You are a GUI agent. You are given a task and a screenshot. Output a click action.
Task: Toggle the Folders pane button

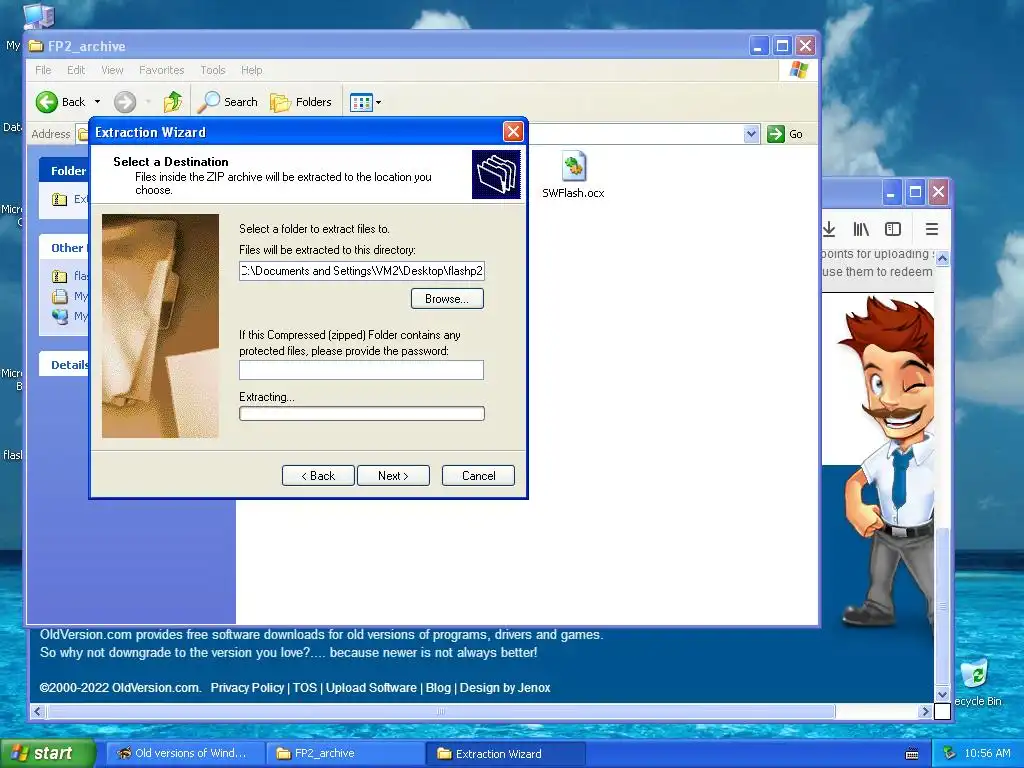[x=301, y=102]
